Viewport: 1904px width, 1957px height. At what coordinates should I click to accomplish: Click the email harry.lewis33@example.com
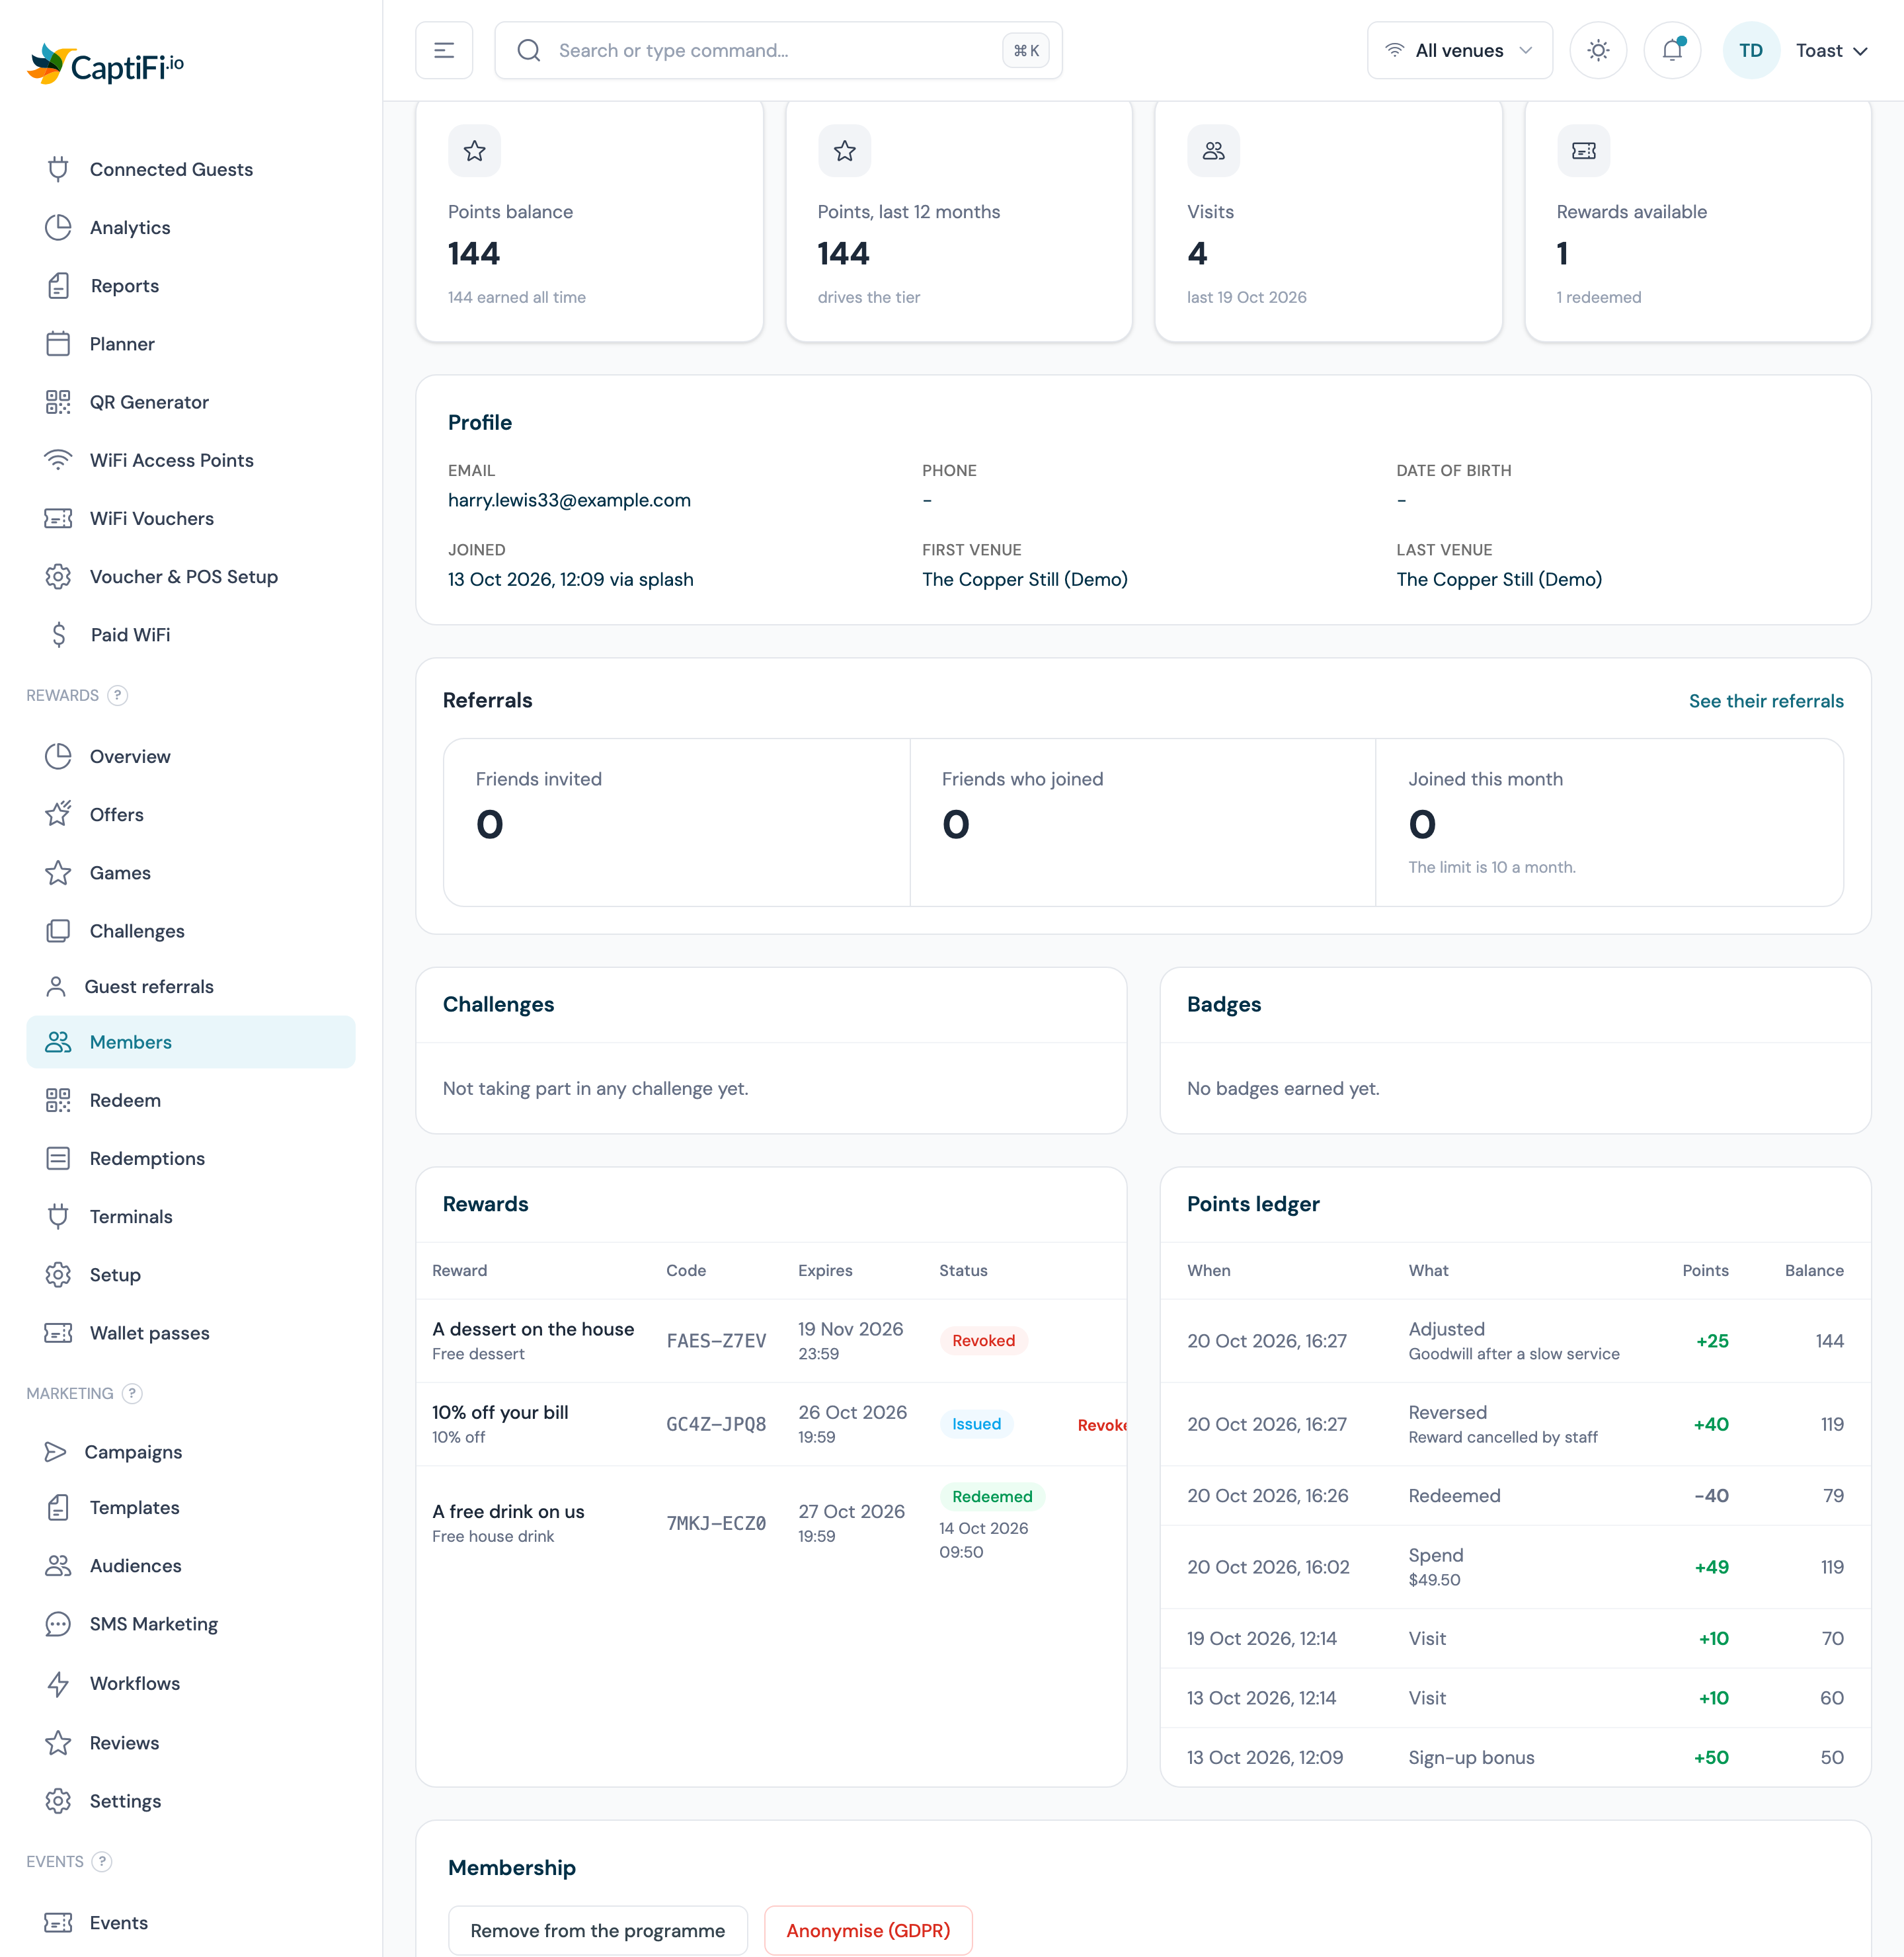coord(569,500)
